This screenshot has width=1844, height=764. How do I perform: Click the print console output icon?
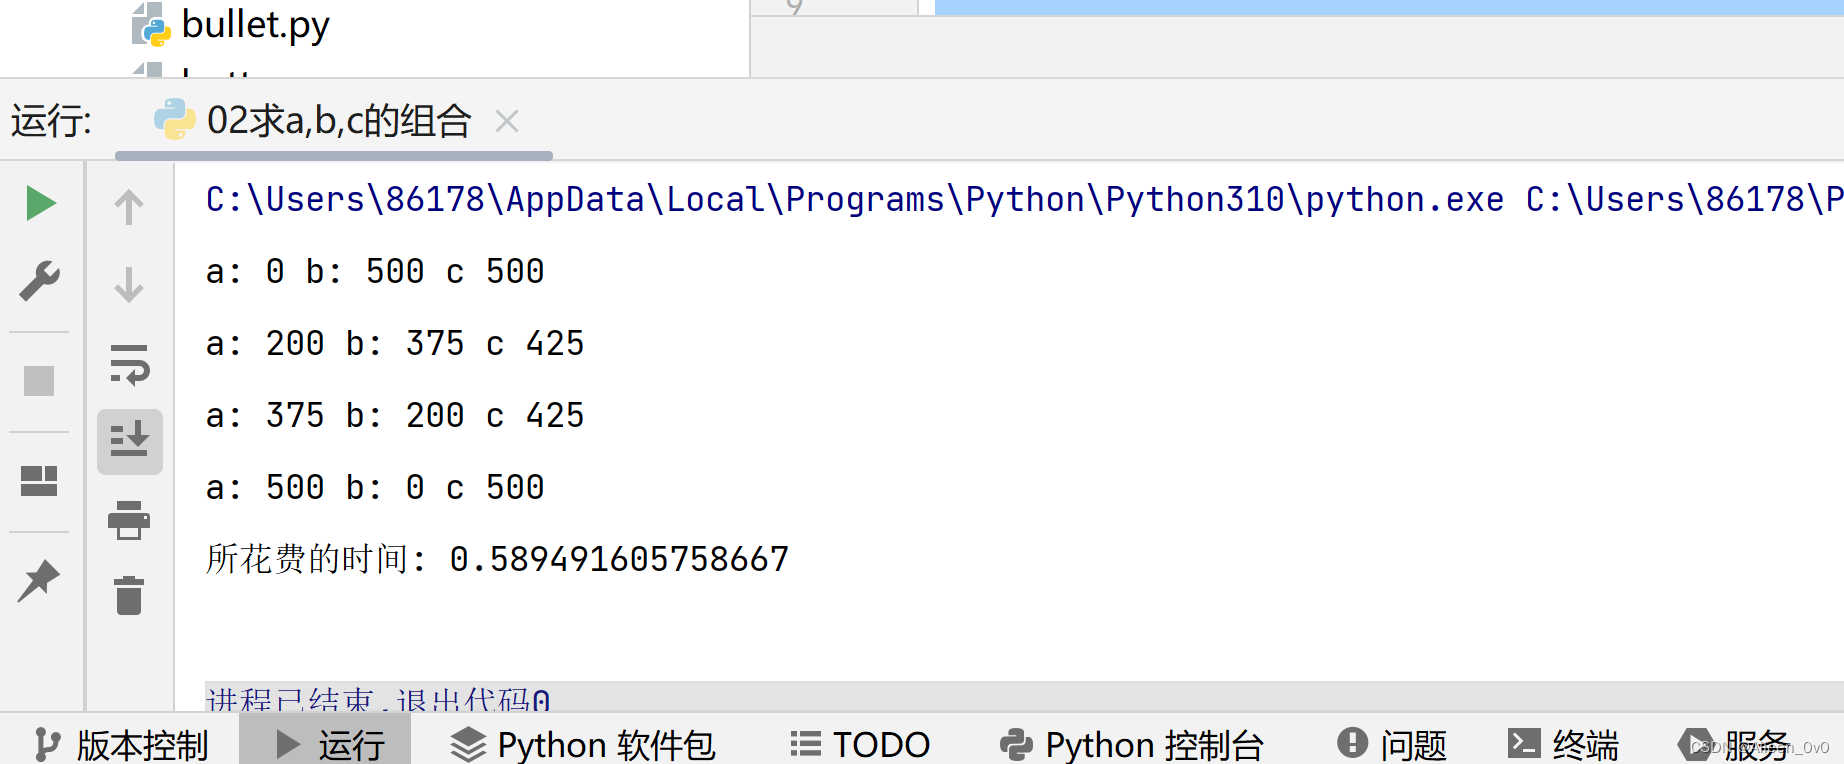pos(129,520)
